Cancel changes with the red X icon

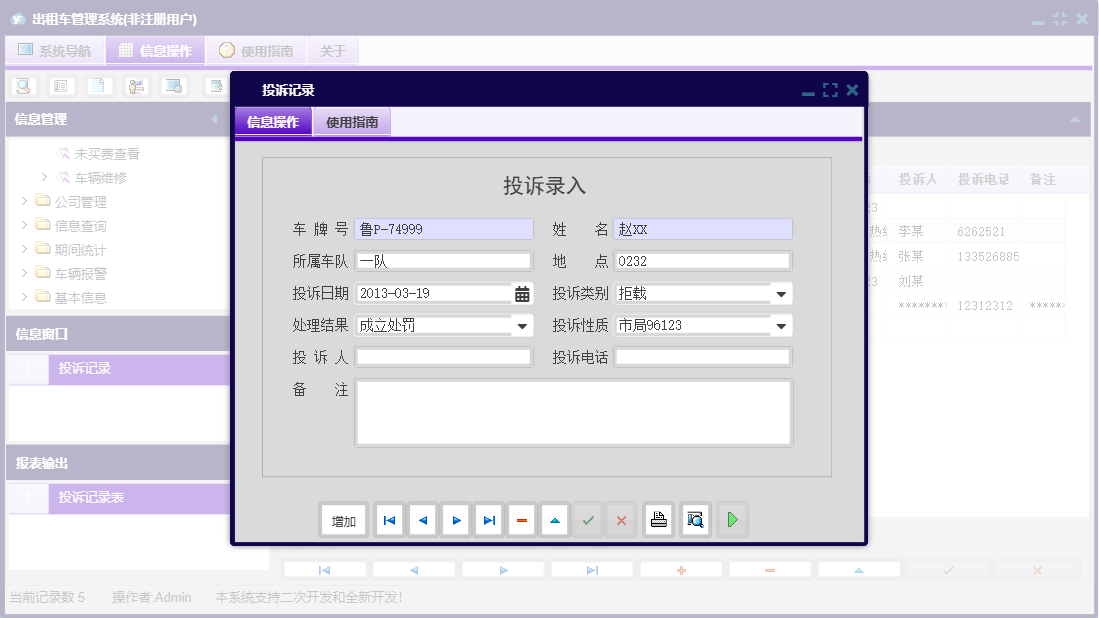click(x=620, y=519)
